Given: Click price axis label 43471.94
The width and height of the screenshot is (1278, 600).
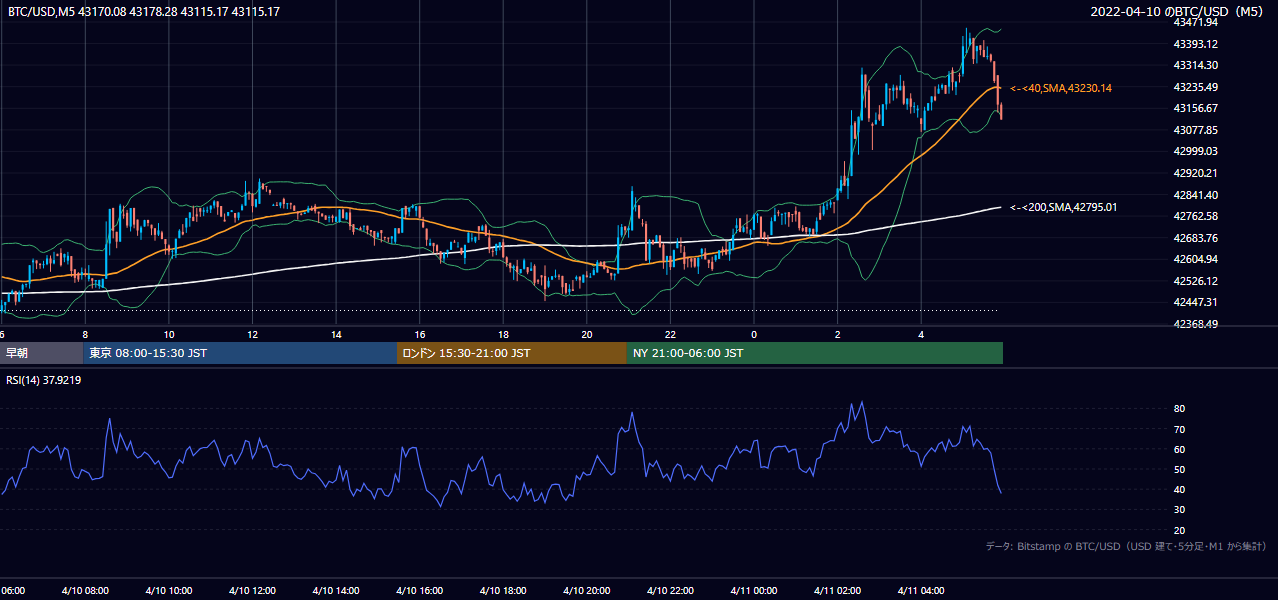Looking at the screenshot, I should coord(1195,22).
